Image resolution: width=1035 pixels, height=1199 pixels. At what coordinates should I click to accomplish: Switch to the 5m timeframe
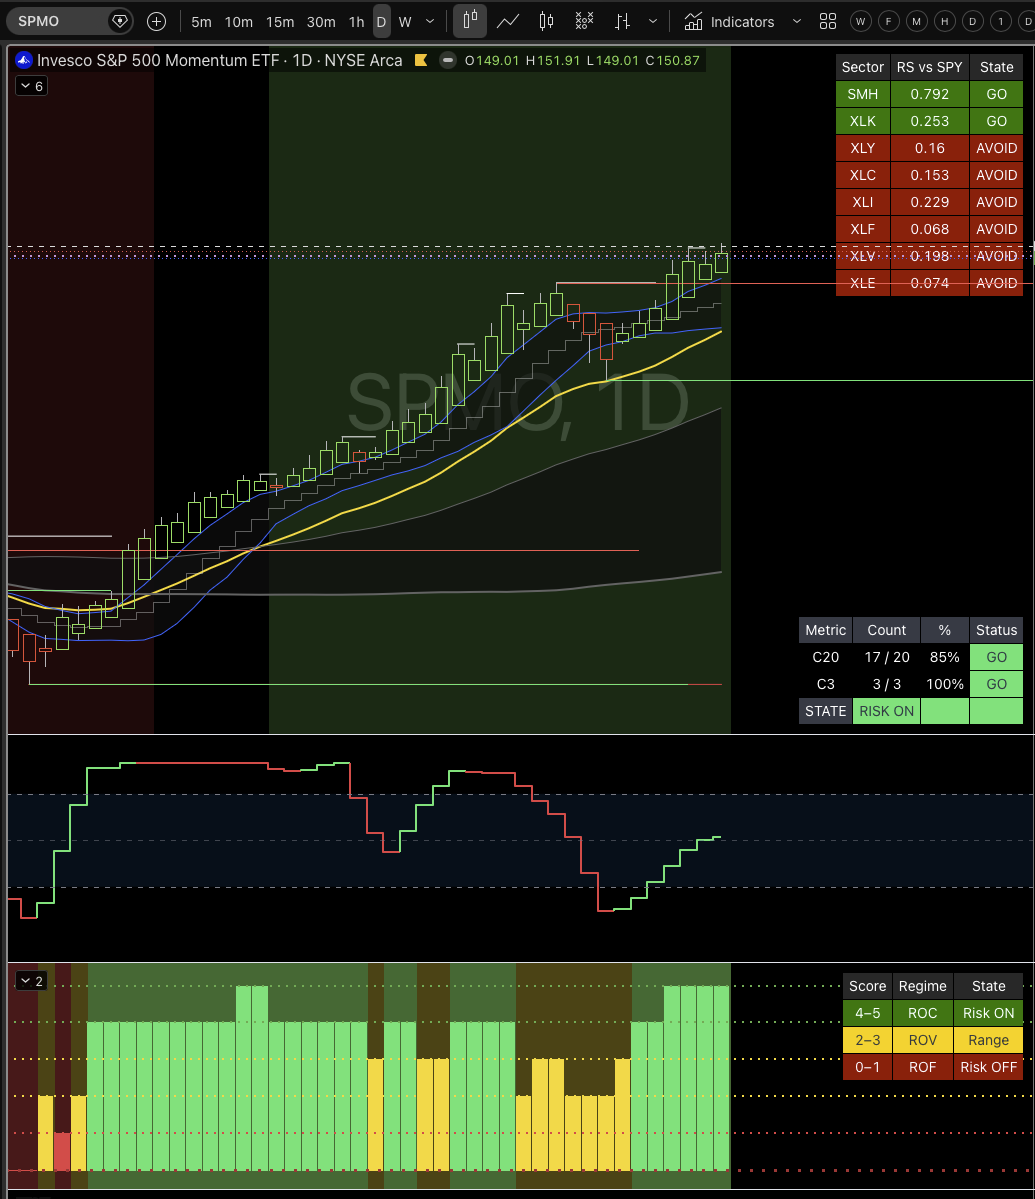(201, 22)
